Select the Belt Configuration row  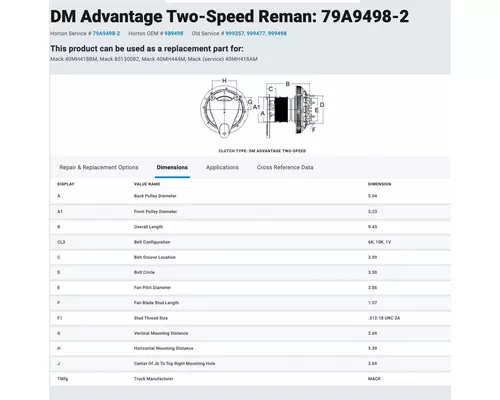coord(250,242)
